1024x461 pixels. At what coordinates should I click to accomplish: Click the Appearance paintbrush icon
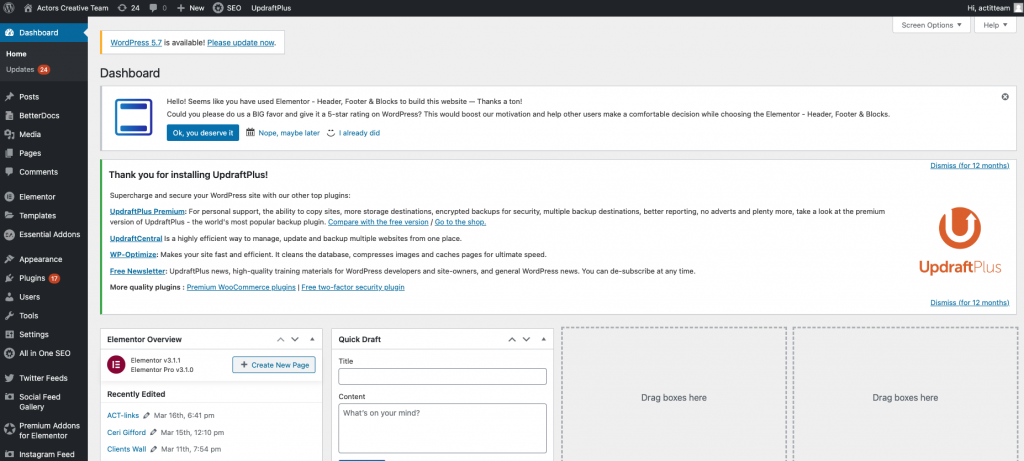(x=9, y=259)
